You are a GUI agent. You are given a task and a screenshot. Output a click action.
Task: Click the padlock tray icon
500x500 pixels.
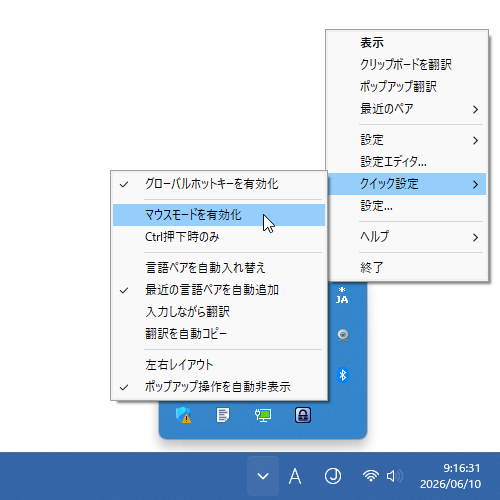coord(303,415)
